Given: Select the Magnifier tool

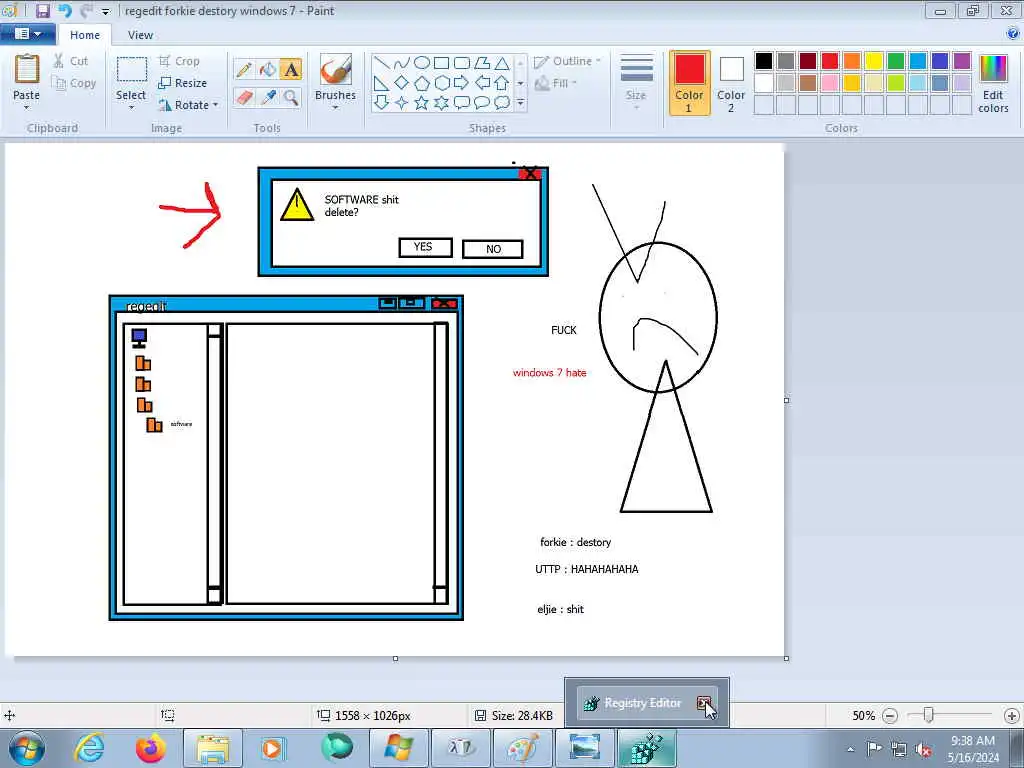Looking at the screenshot, I should pyautogui.click(x=291, y=97).
